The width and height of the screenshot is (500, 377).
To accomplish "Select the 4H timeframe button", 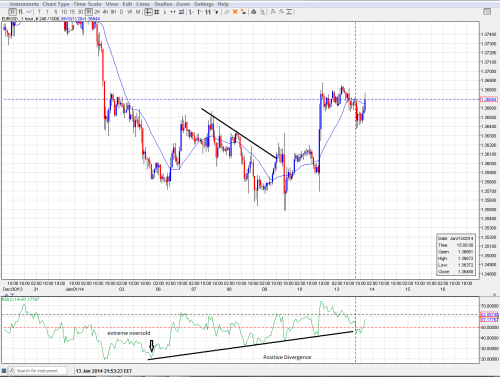I will point(105,12).
